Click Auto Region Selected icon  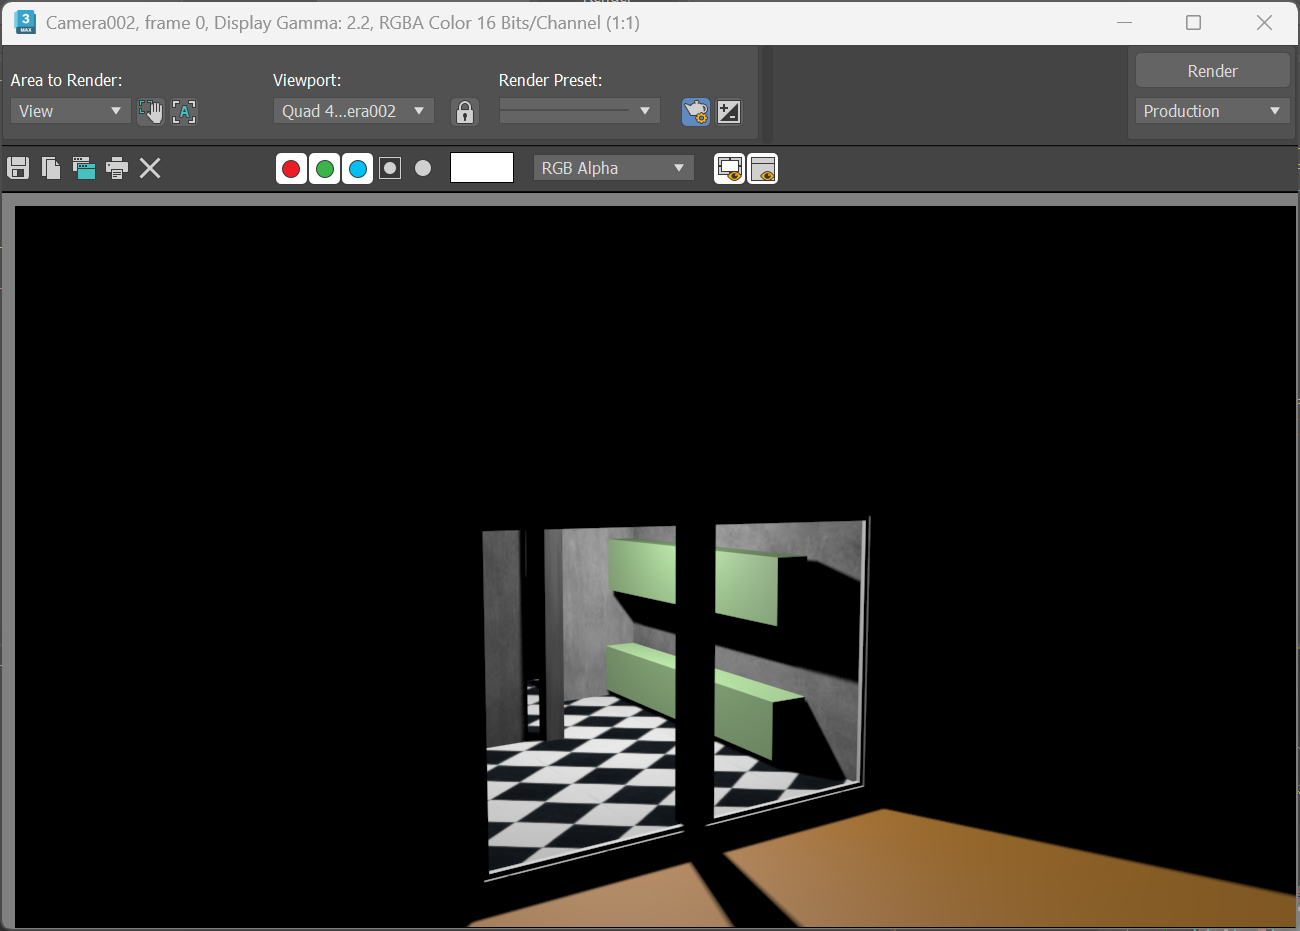point(184,111)
